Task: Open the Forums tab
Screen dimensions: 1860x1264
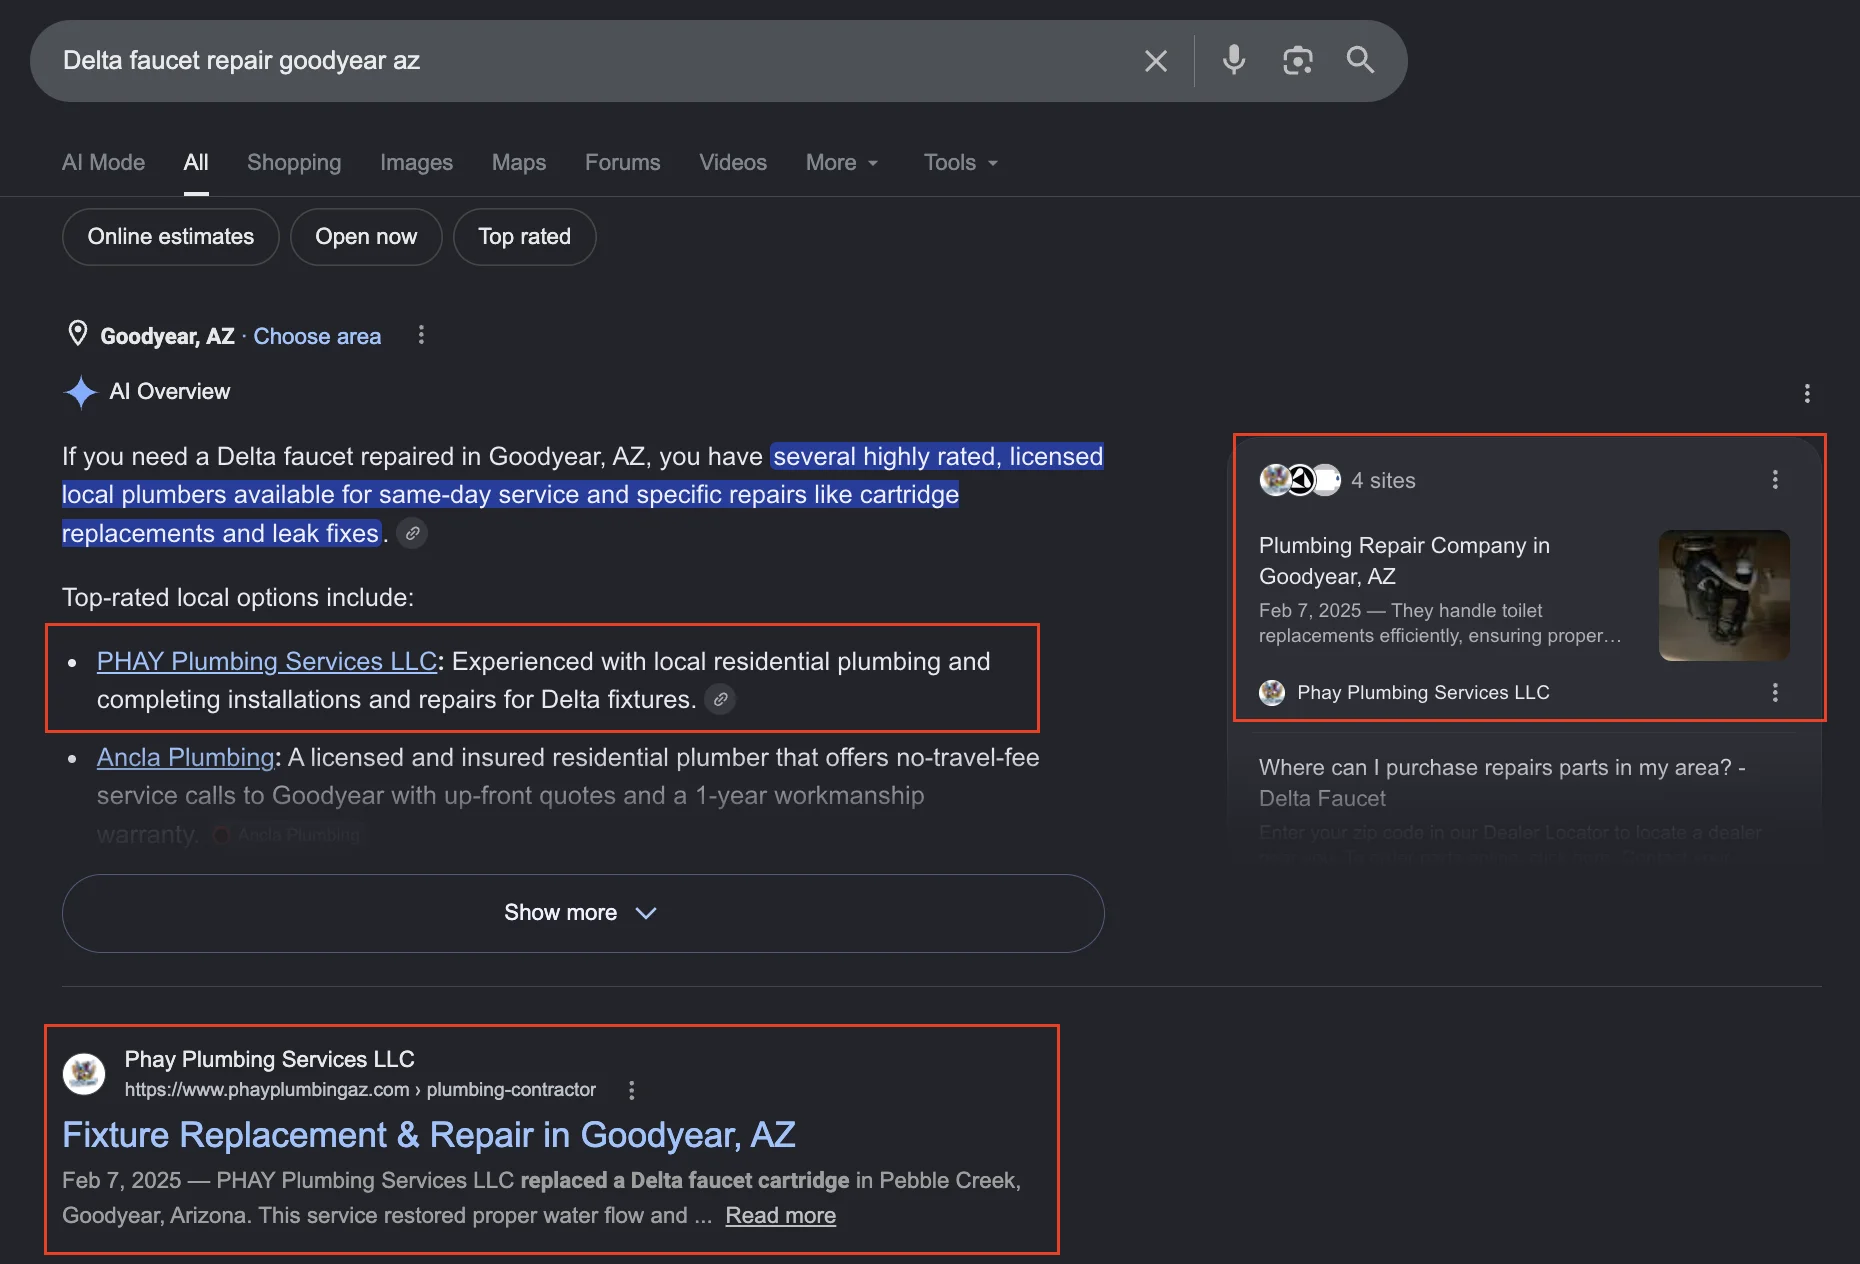Action: [x=622, y=162]
